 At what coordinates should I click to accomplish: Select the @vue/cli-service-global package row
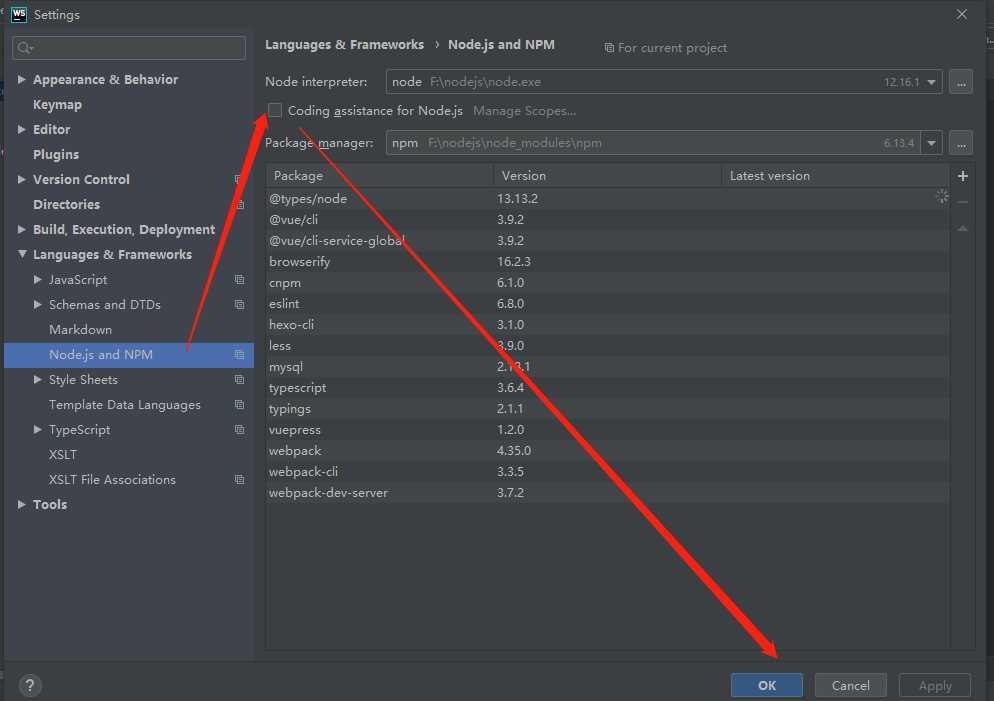click(x=607, y=241)
